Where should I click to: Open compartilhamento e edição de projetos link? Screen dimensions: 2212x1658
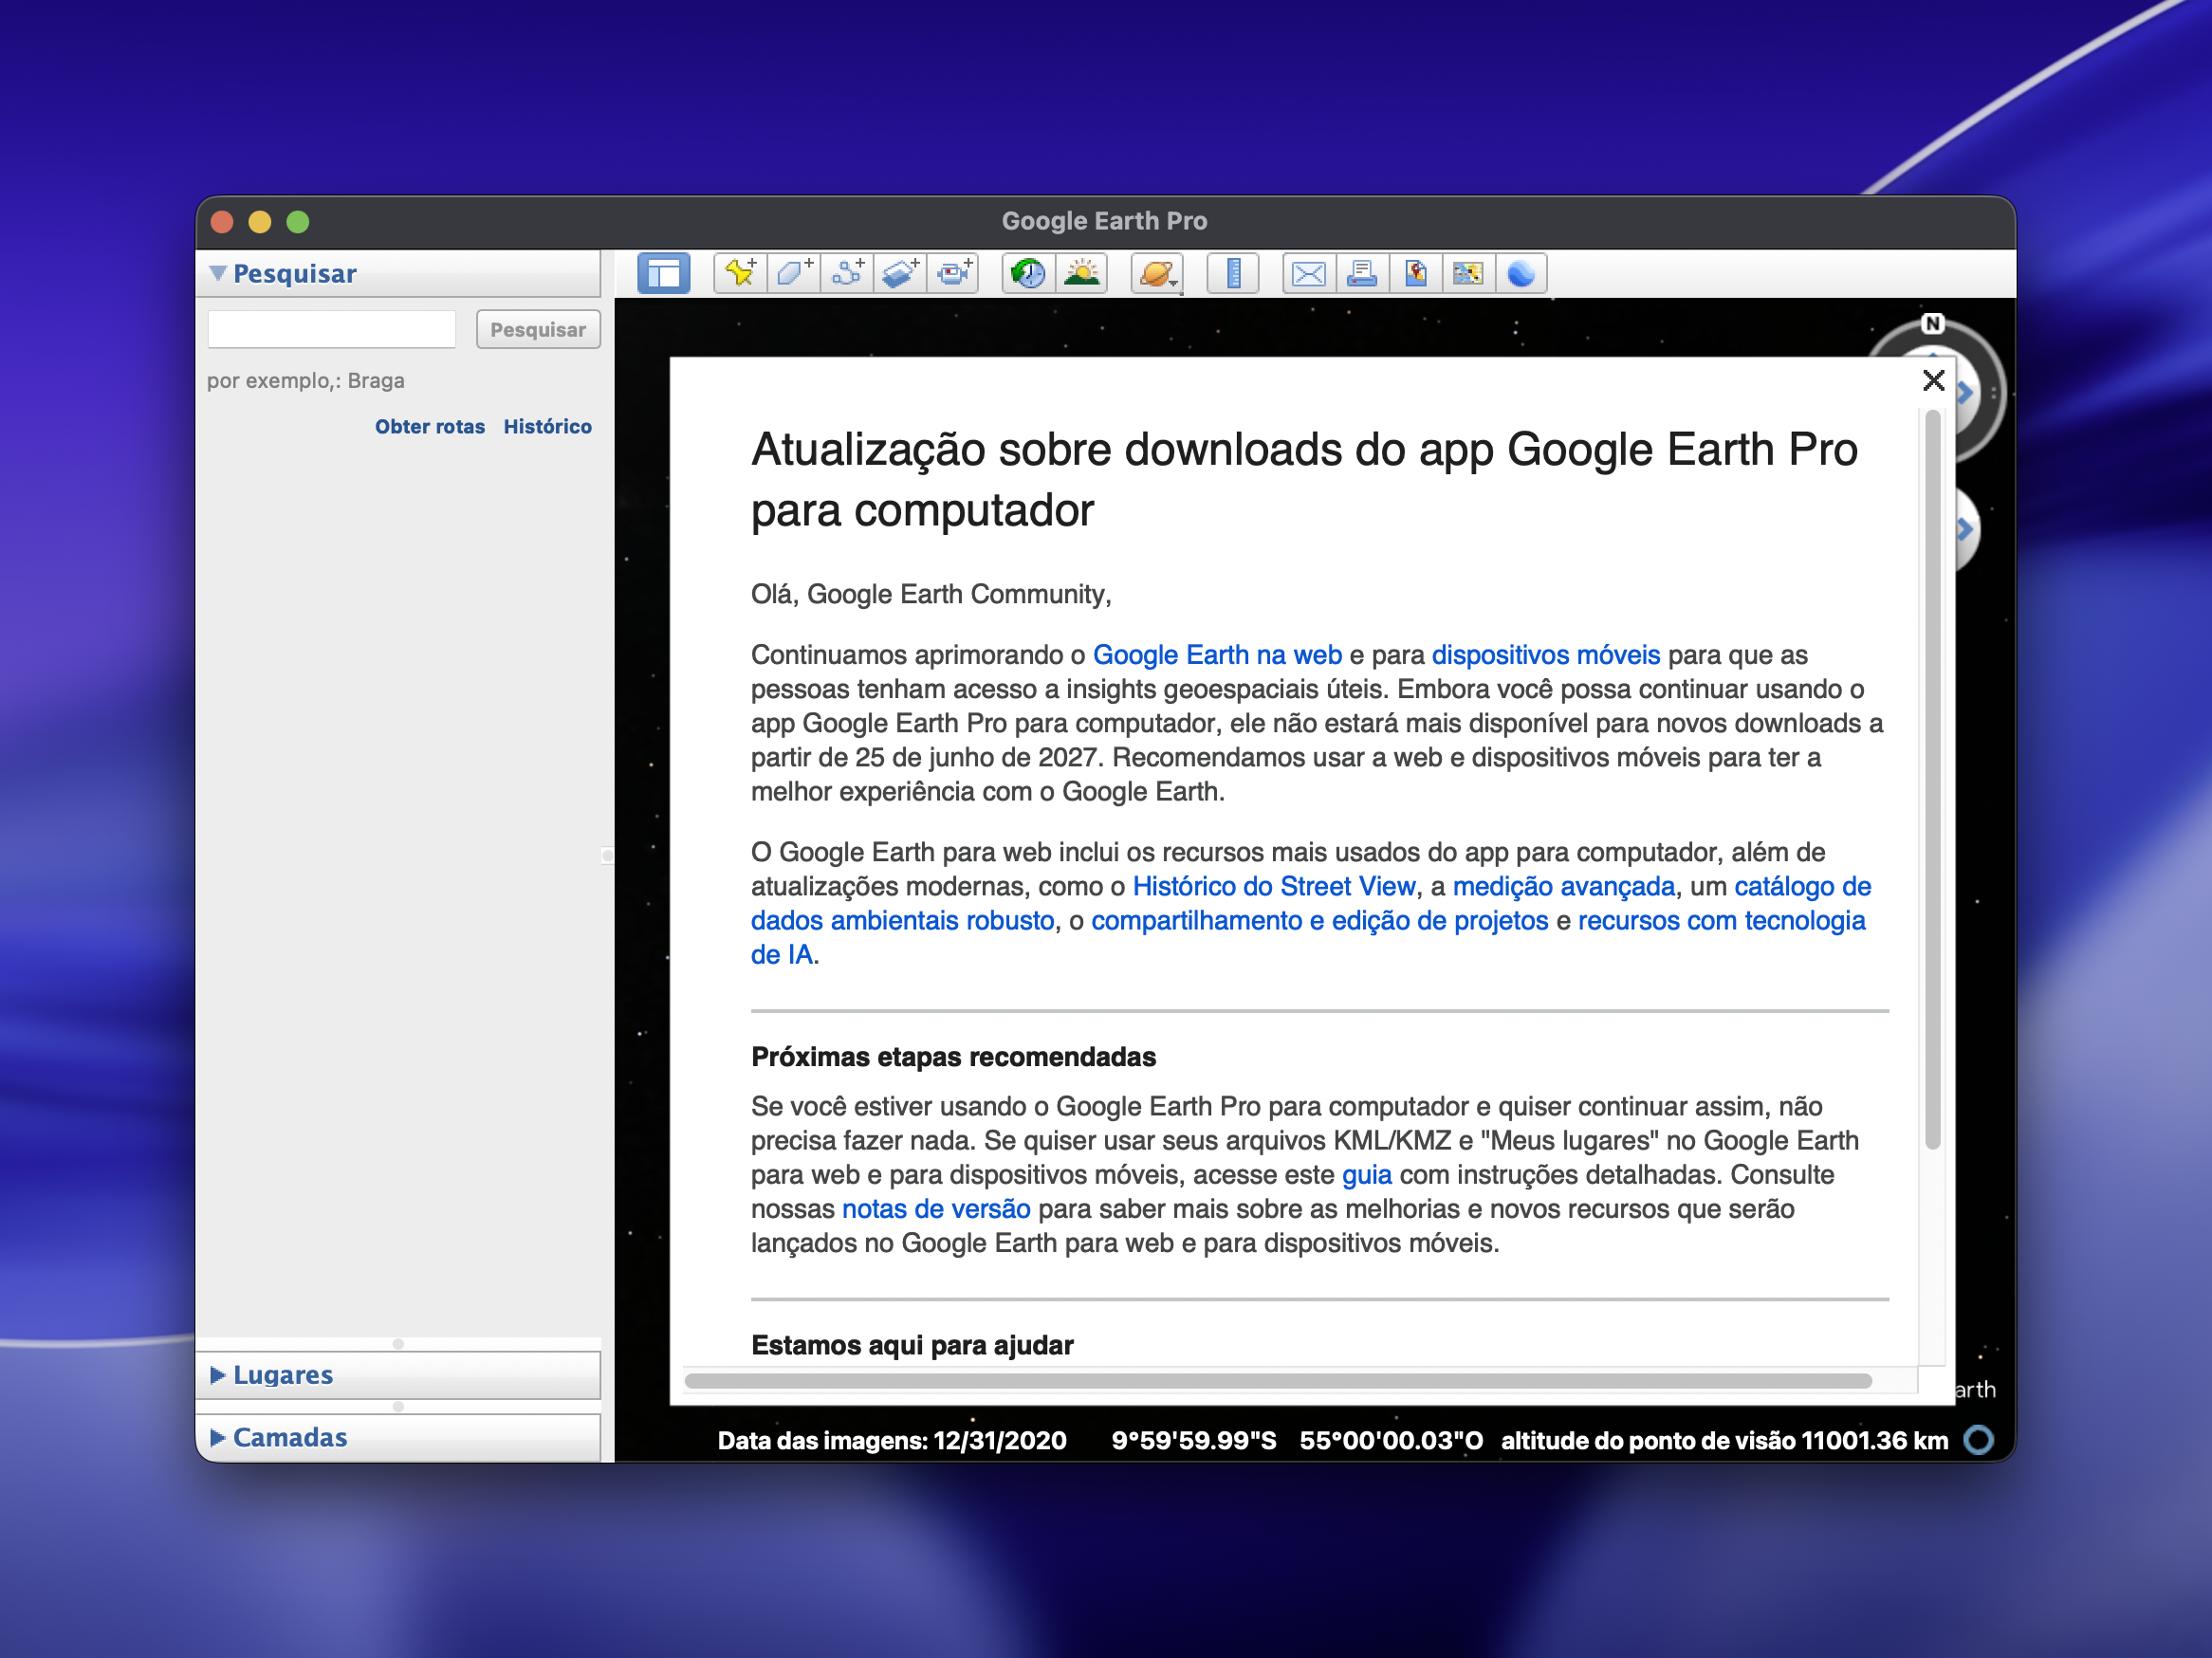pos(1320,920)
